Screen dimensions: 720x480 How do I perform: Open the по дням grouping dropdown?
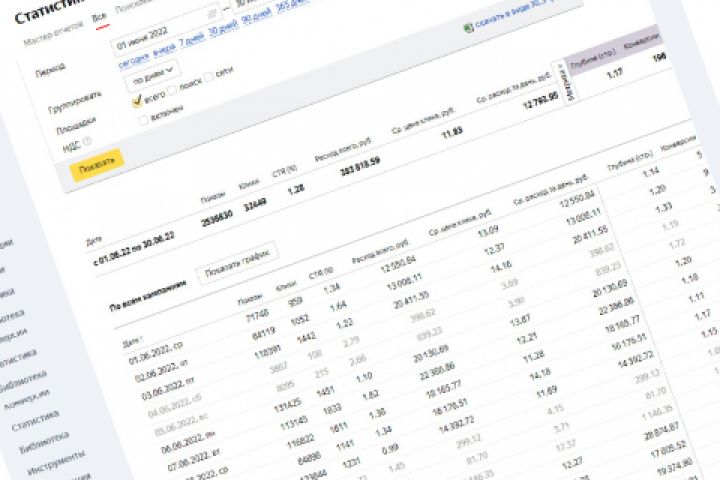pyautogui.click(x=153, y=76)
